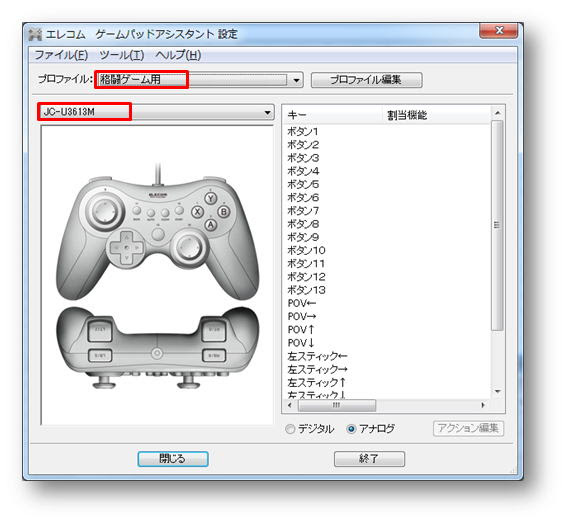Close the window with the X button
566x523 pixels.
tap(498, 30)
